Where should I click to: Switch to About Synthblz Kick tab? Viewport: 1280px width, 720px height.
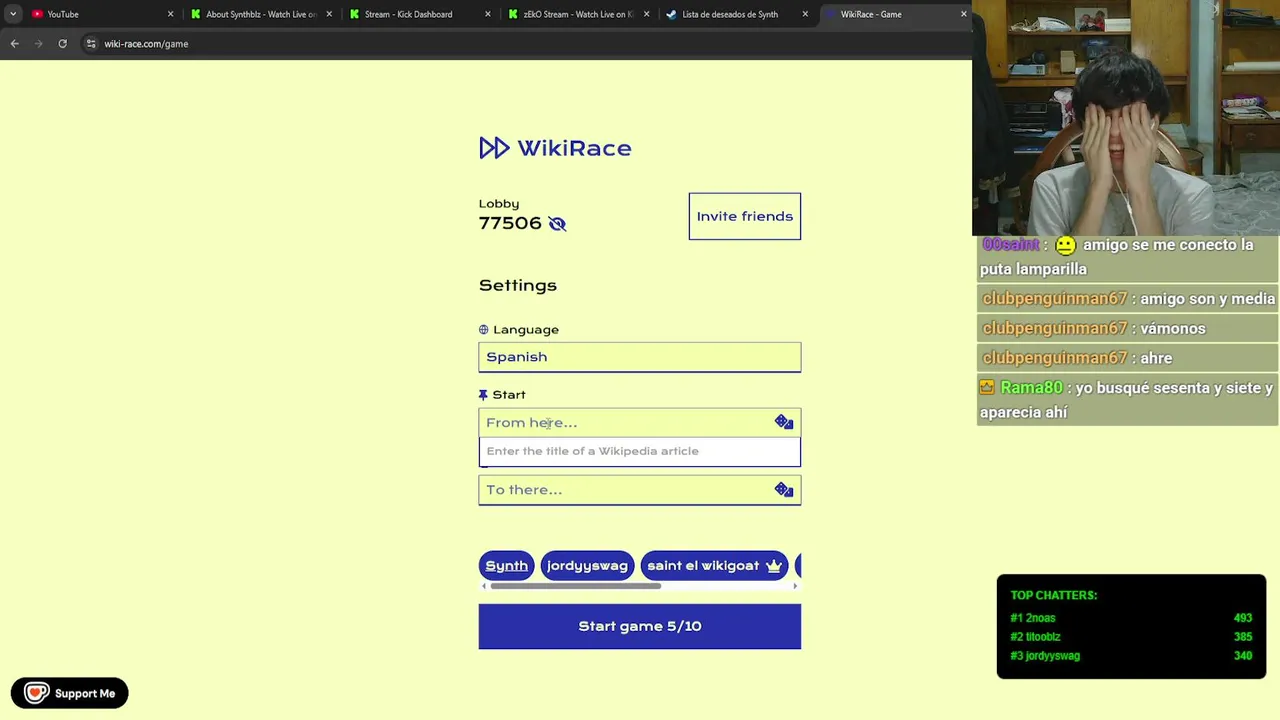(260, 14)
